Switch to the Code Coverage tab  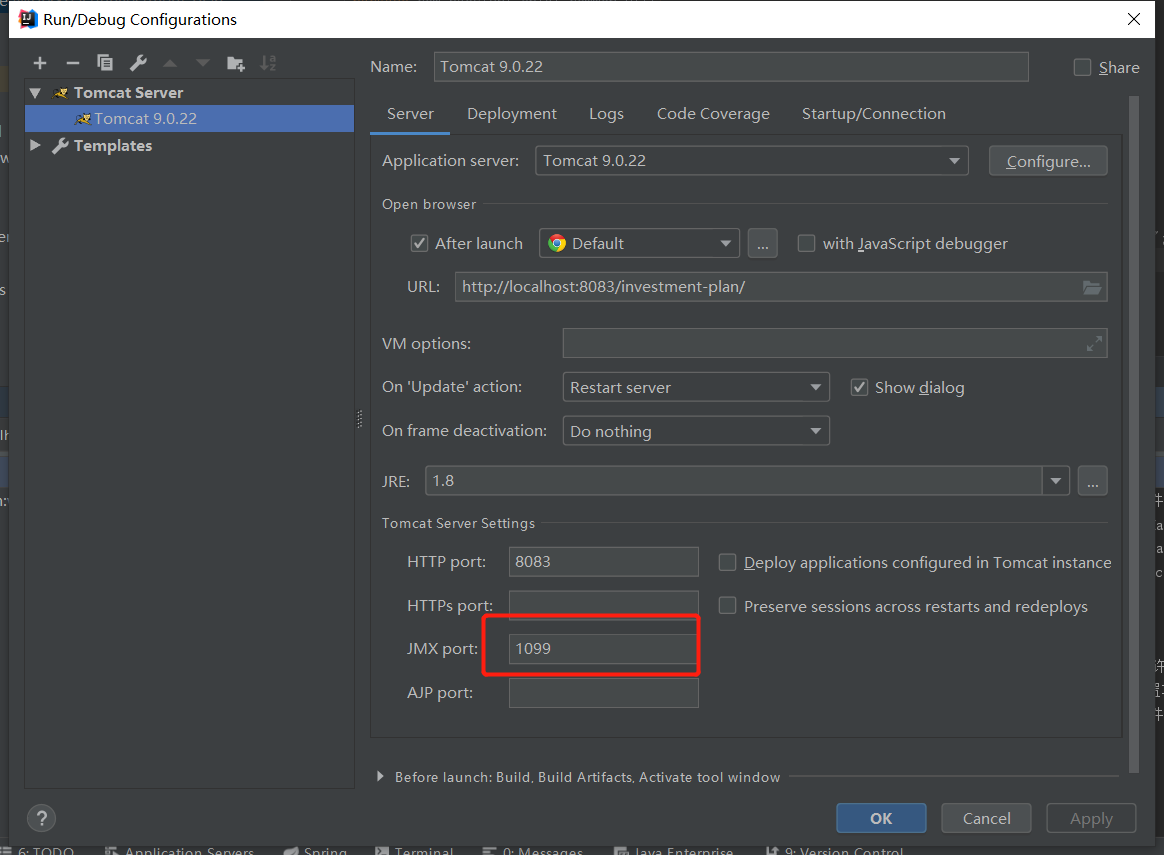pos(713,114)
